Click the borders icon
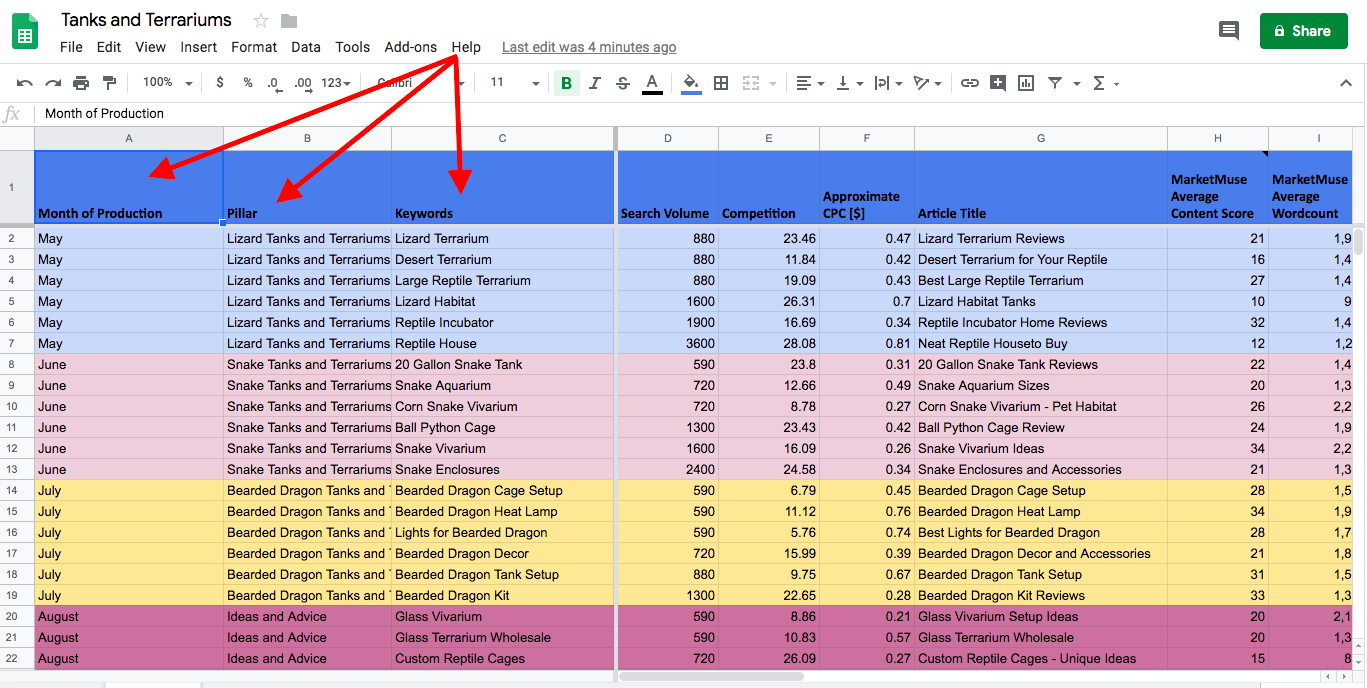This screenshot has width=1367, height=688. tap(721, 83)
